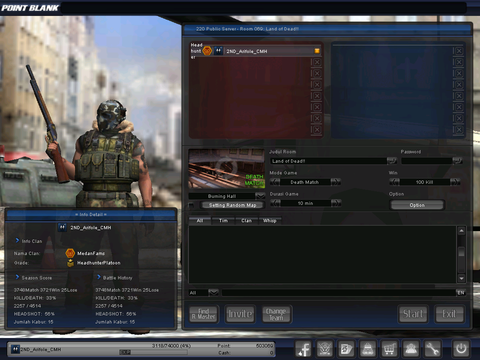
Task: Open the Burning Hall map dropdown
Action: click(x=260, y=196)
